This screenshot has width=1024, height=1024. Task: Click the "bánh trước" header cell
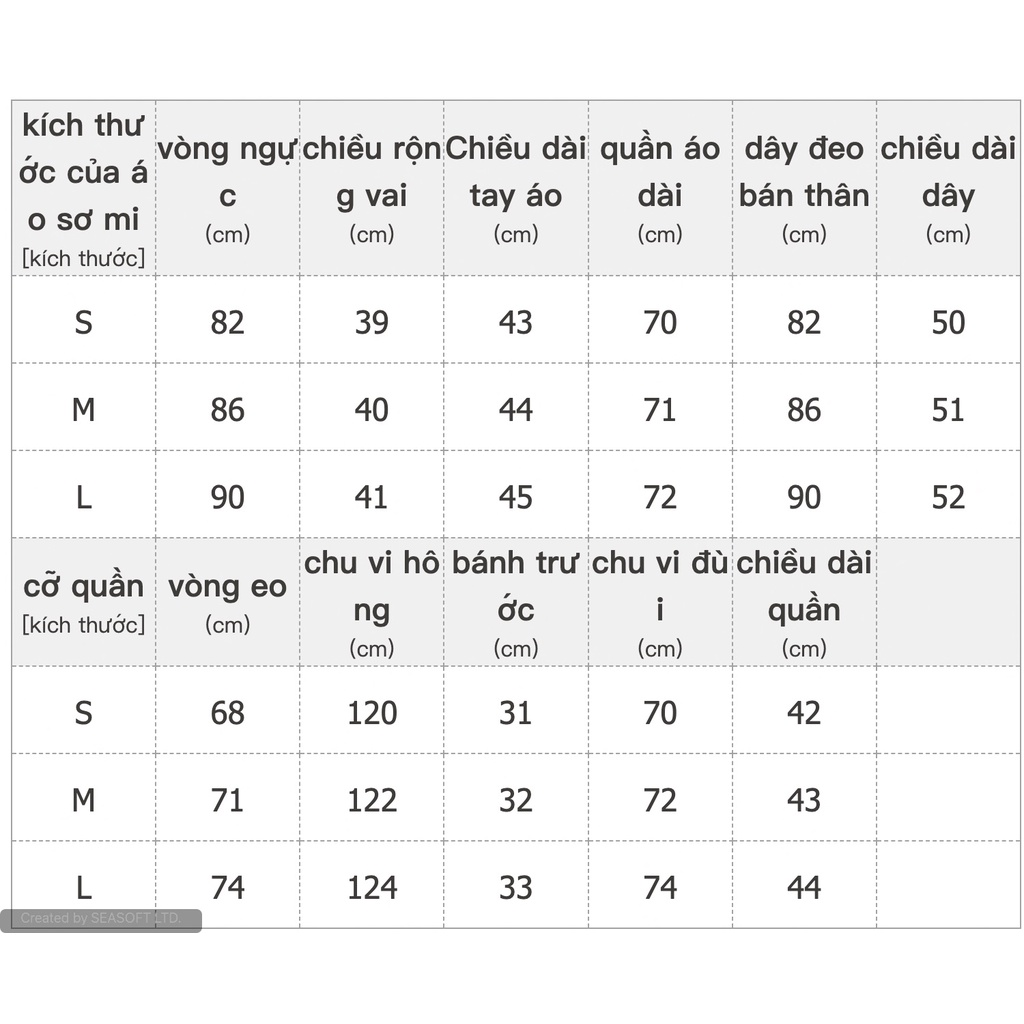[516, 602]
